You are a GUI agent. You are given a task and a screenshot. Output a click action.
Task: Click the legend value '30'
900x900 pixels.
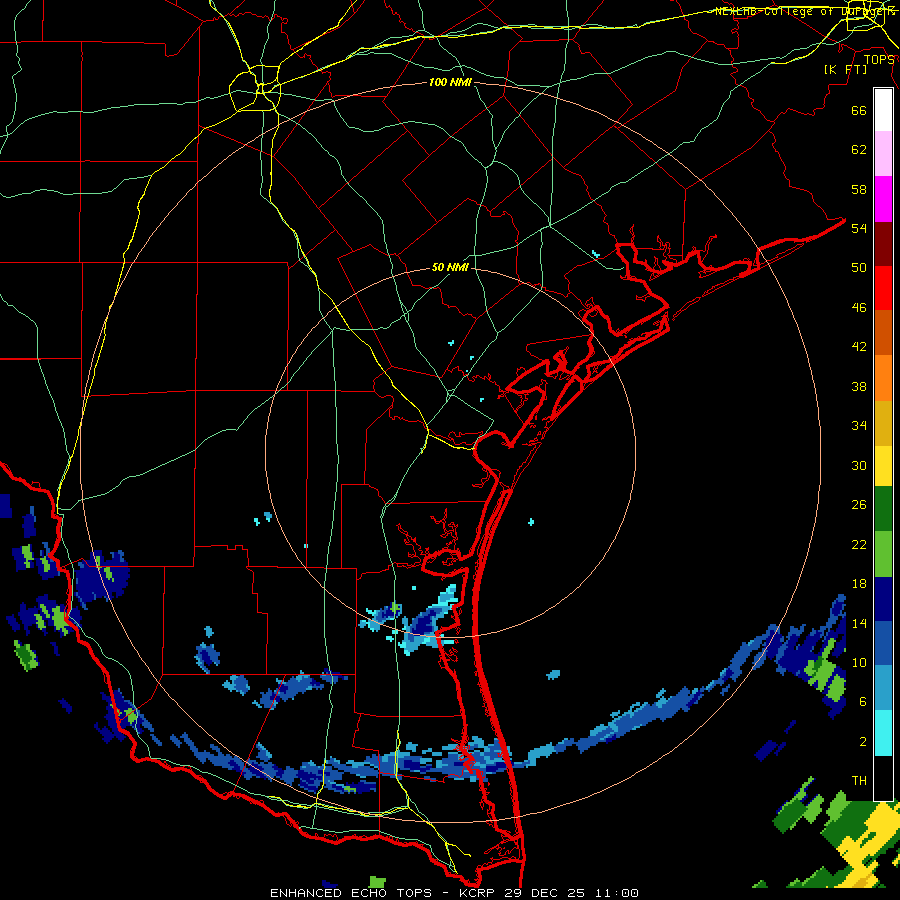tap(859, 465)
